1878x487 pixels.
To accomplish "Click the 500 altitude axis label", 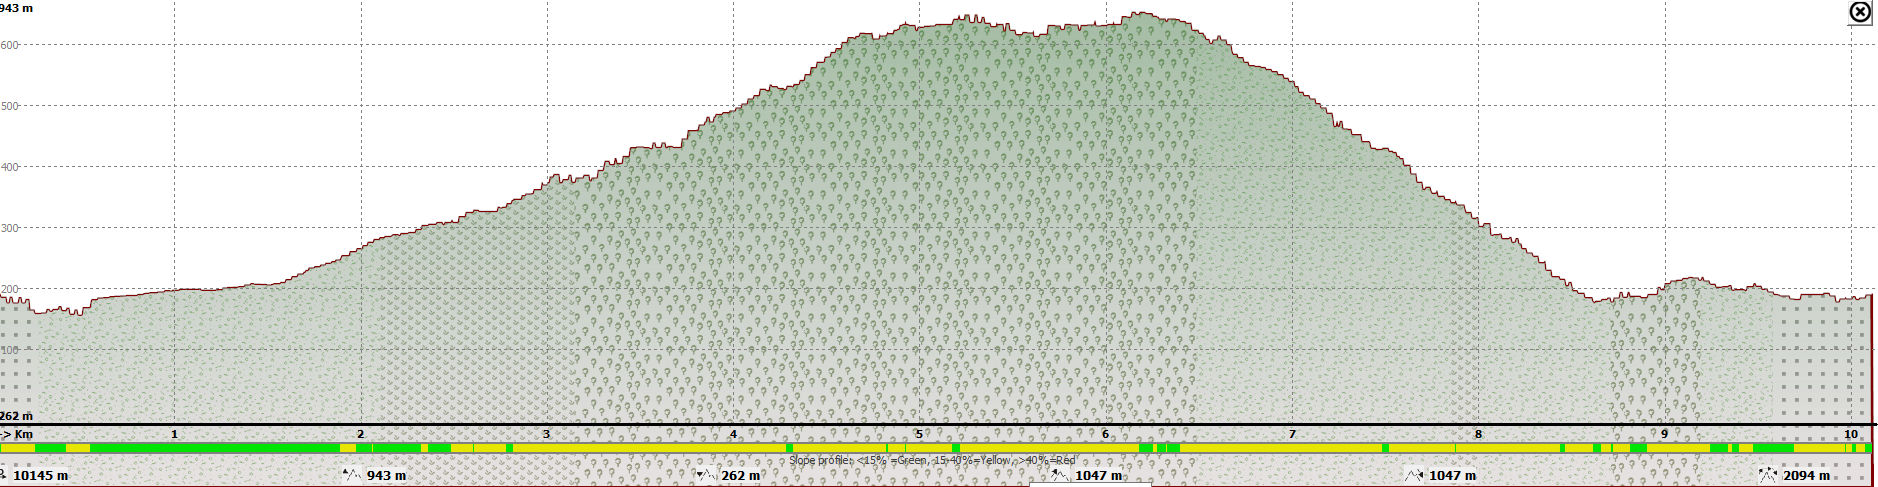I will pyautogui.click(x=9, y=106).
